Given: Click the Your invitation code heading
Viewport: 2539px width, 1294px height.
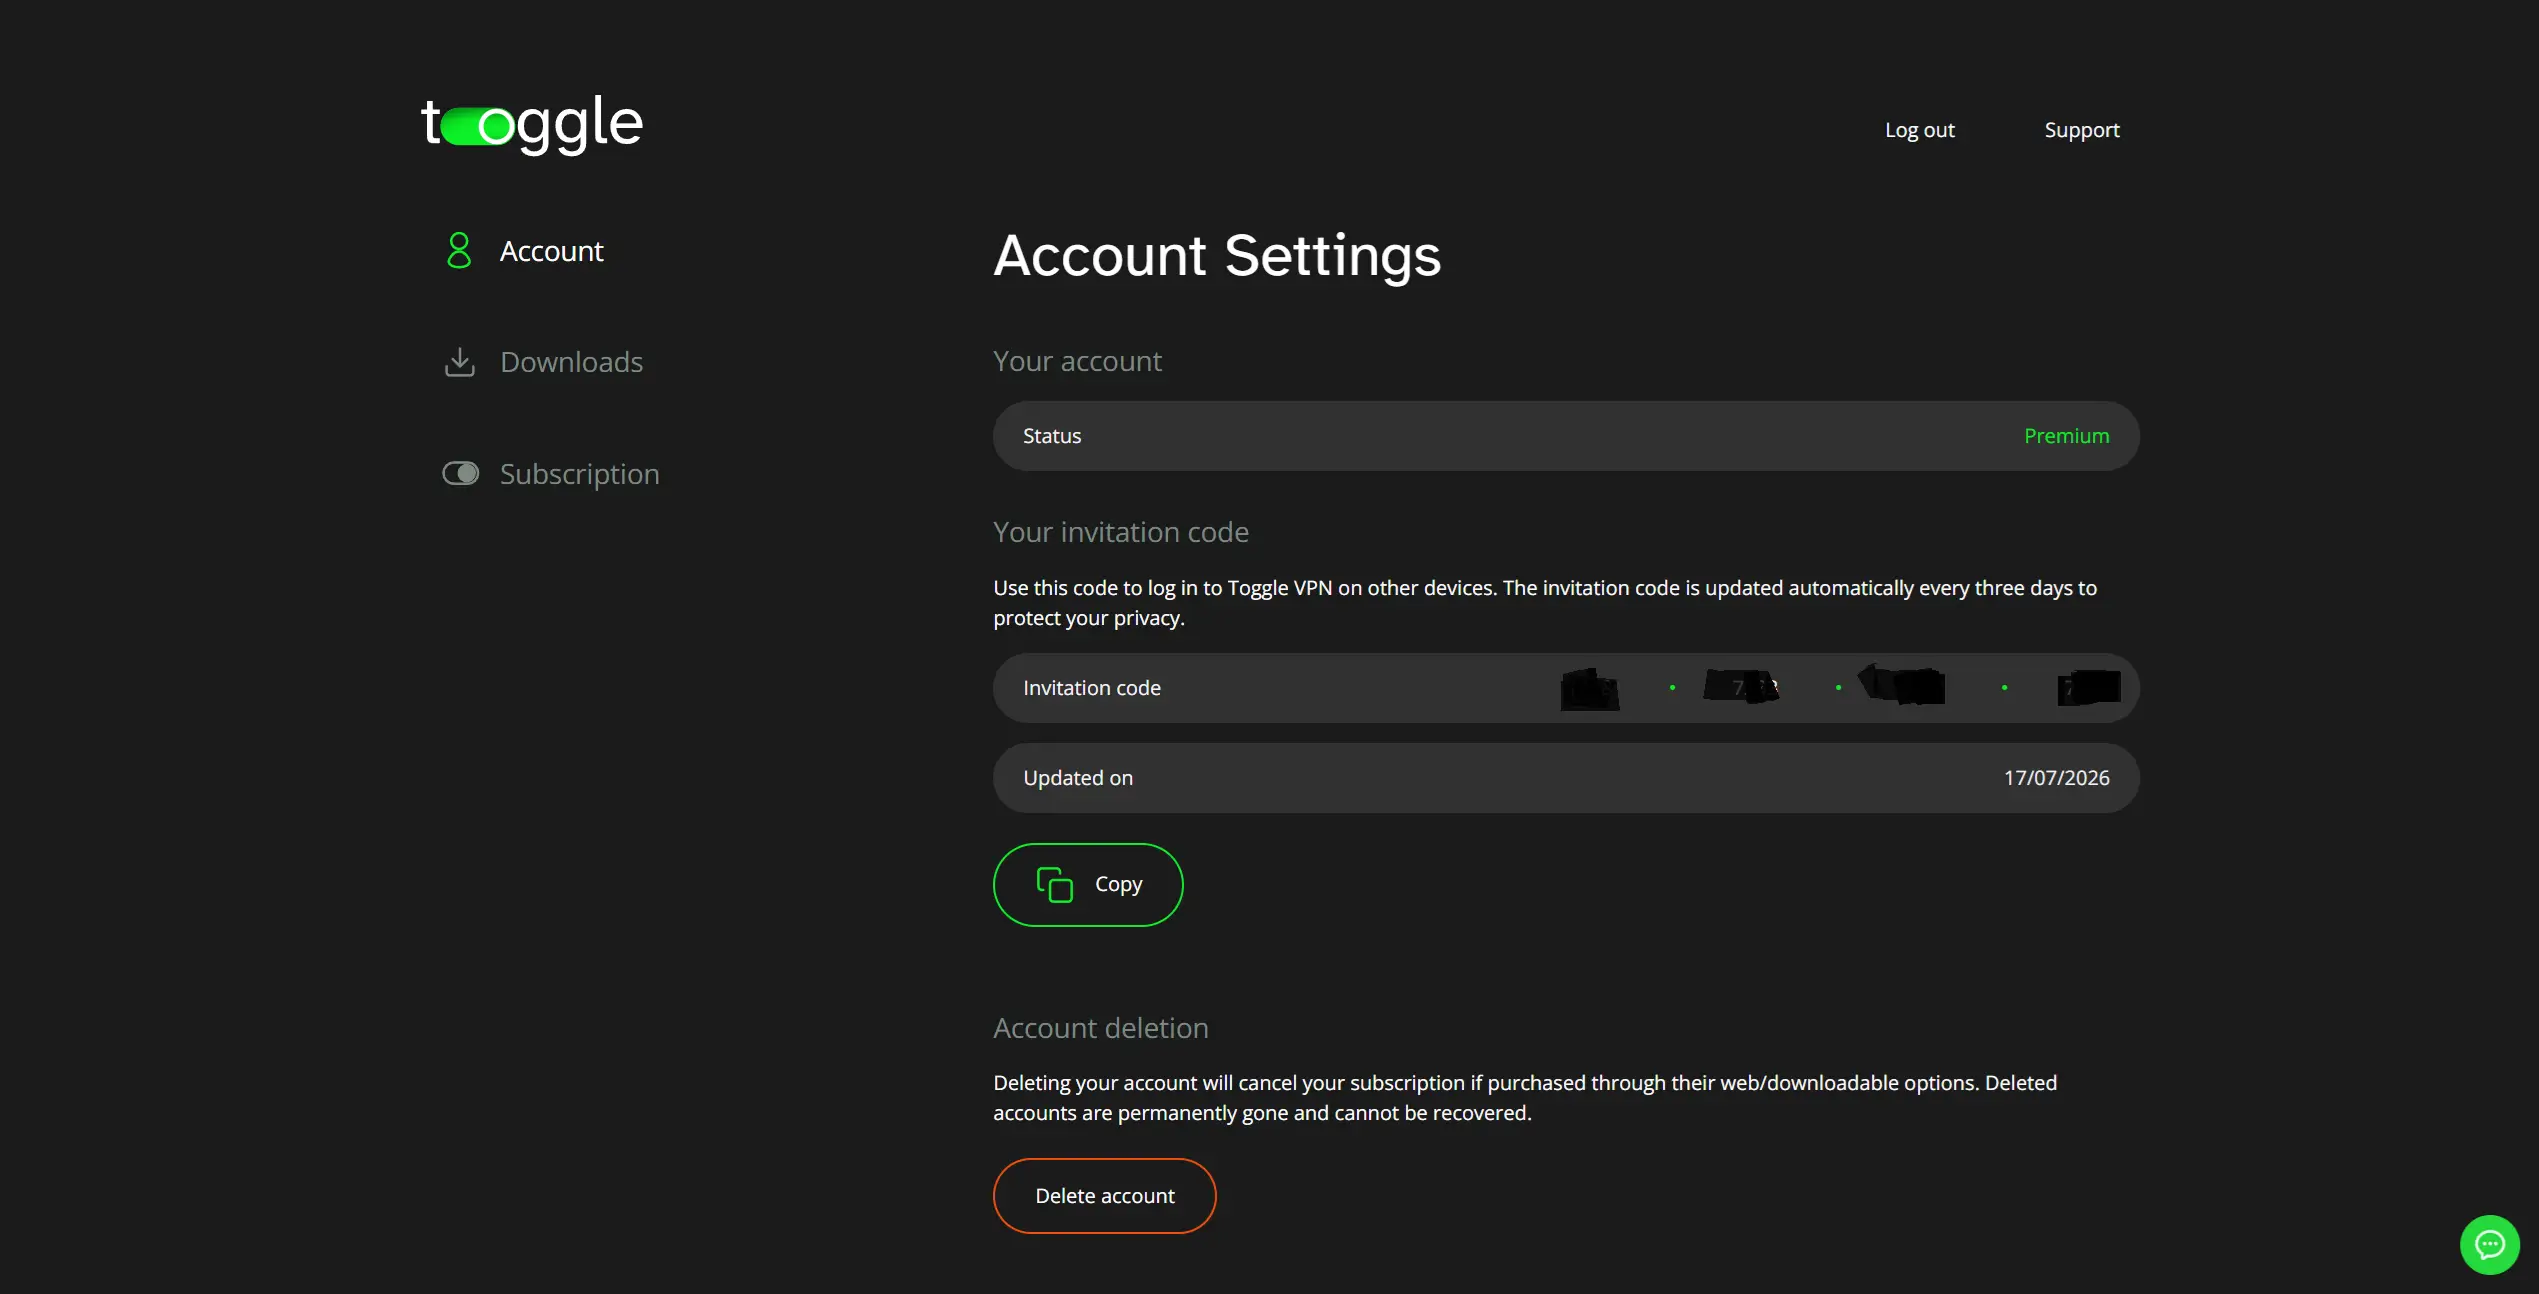Looking at the screenshot, I should tap(1120, 532).
